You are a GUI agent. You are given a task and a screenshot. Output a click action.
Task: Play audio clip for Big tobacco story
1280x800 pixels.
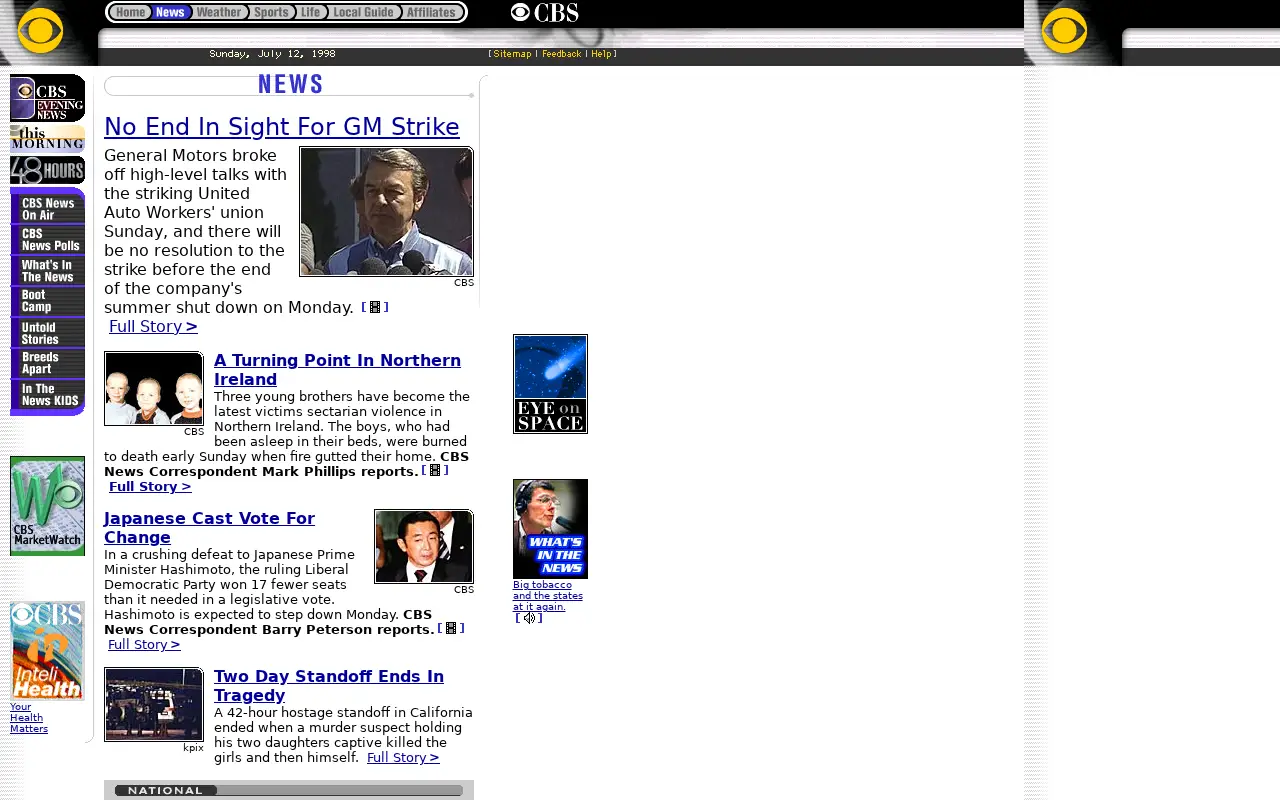pyautogui.click(x=529, y=618)
